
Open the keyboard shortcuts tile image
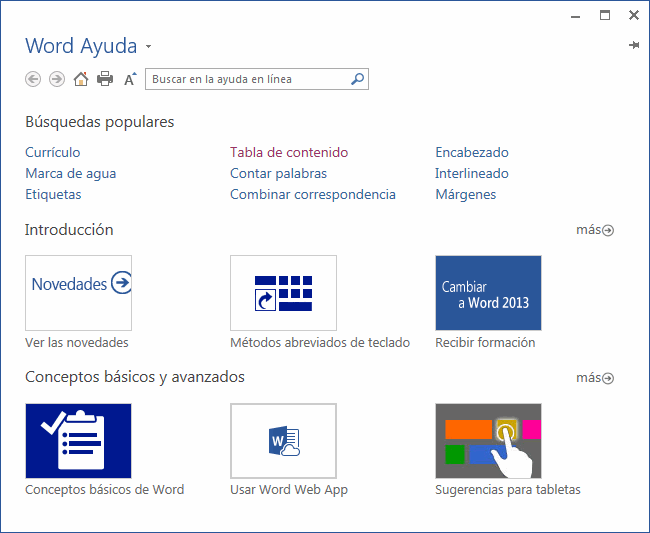pos(283,292)
